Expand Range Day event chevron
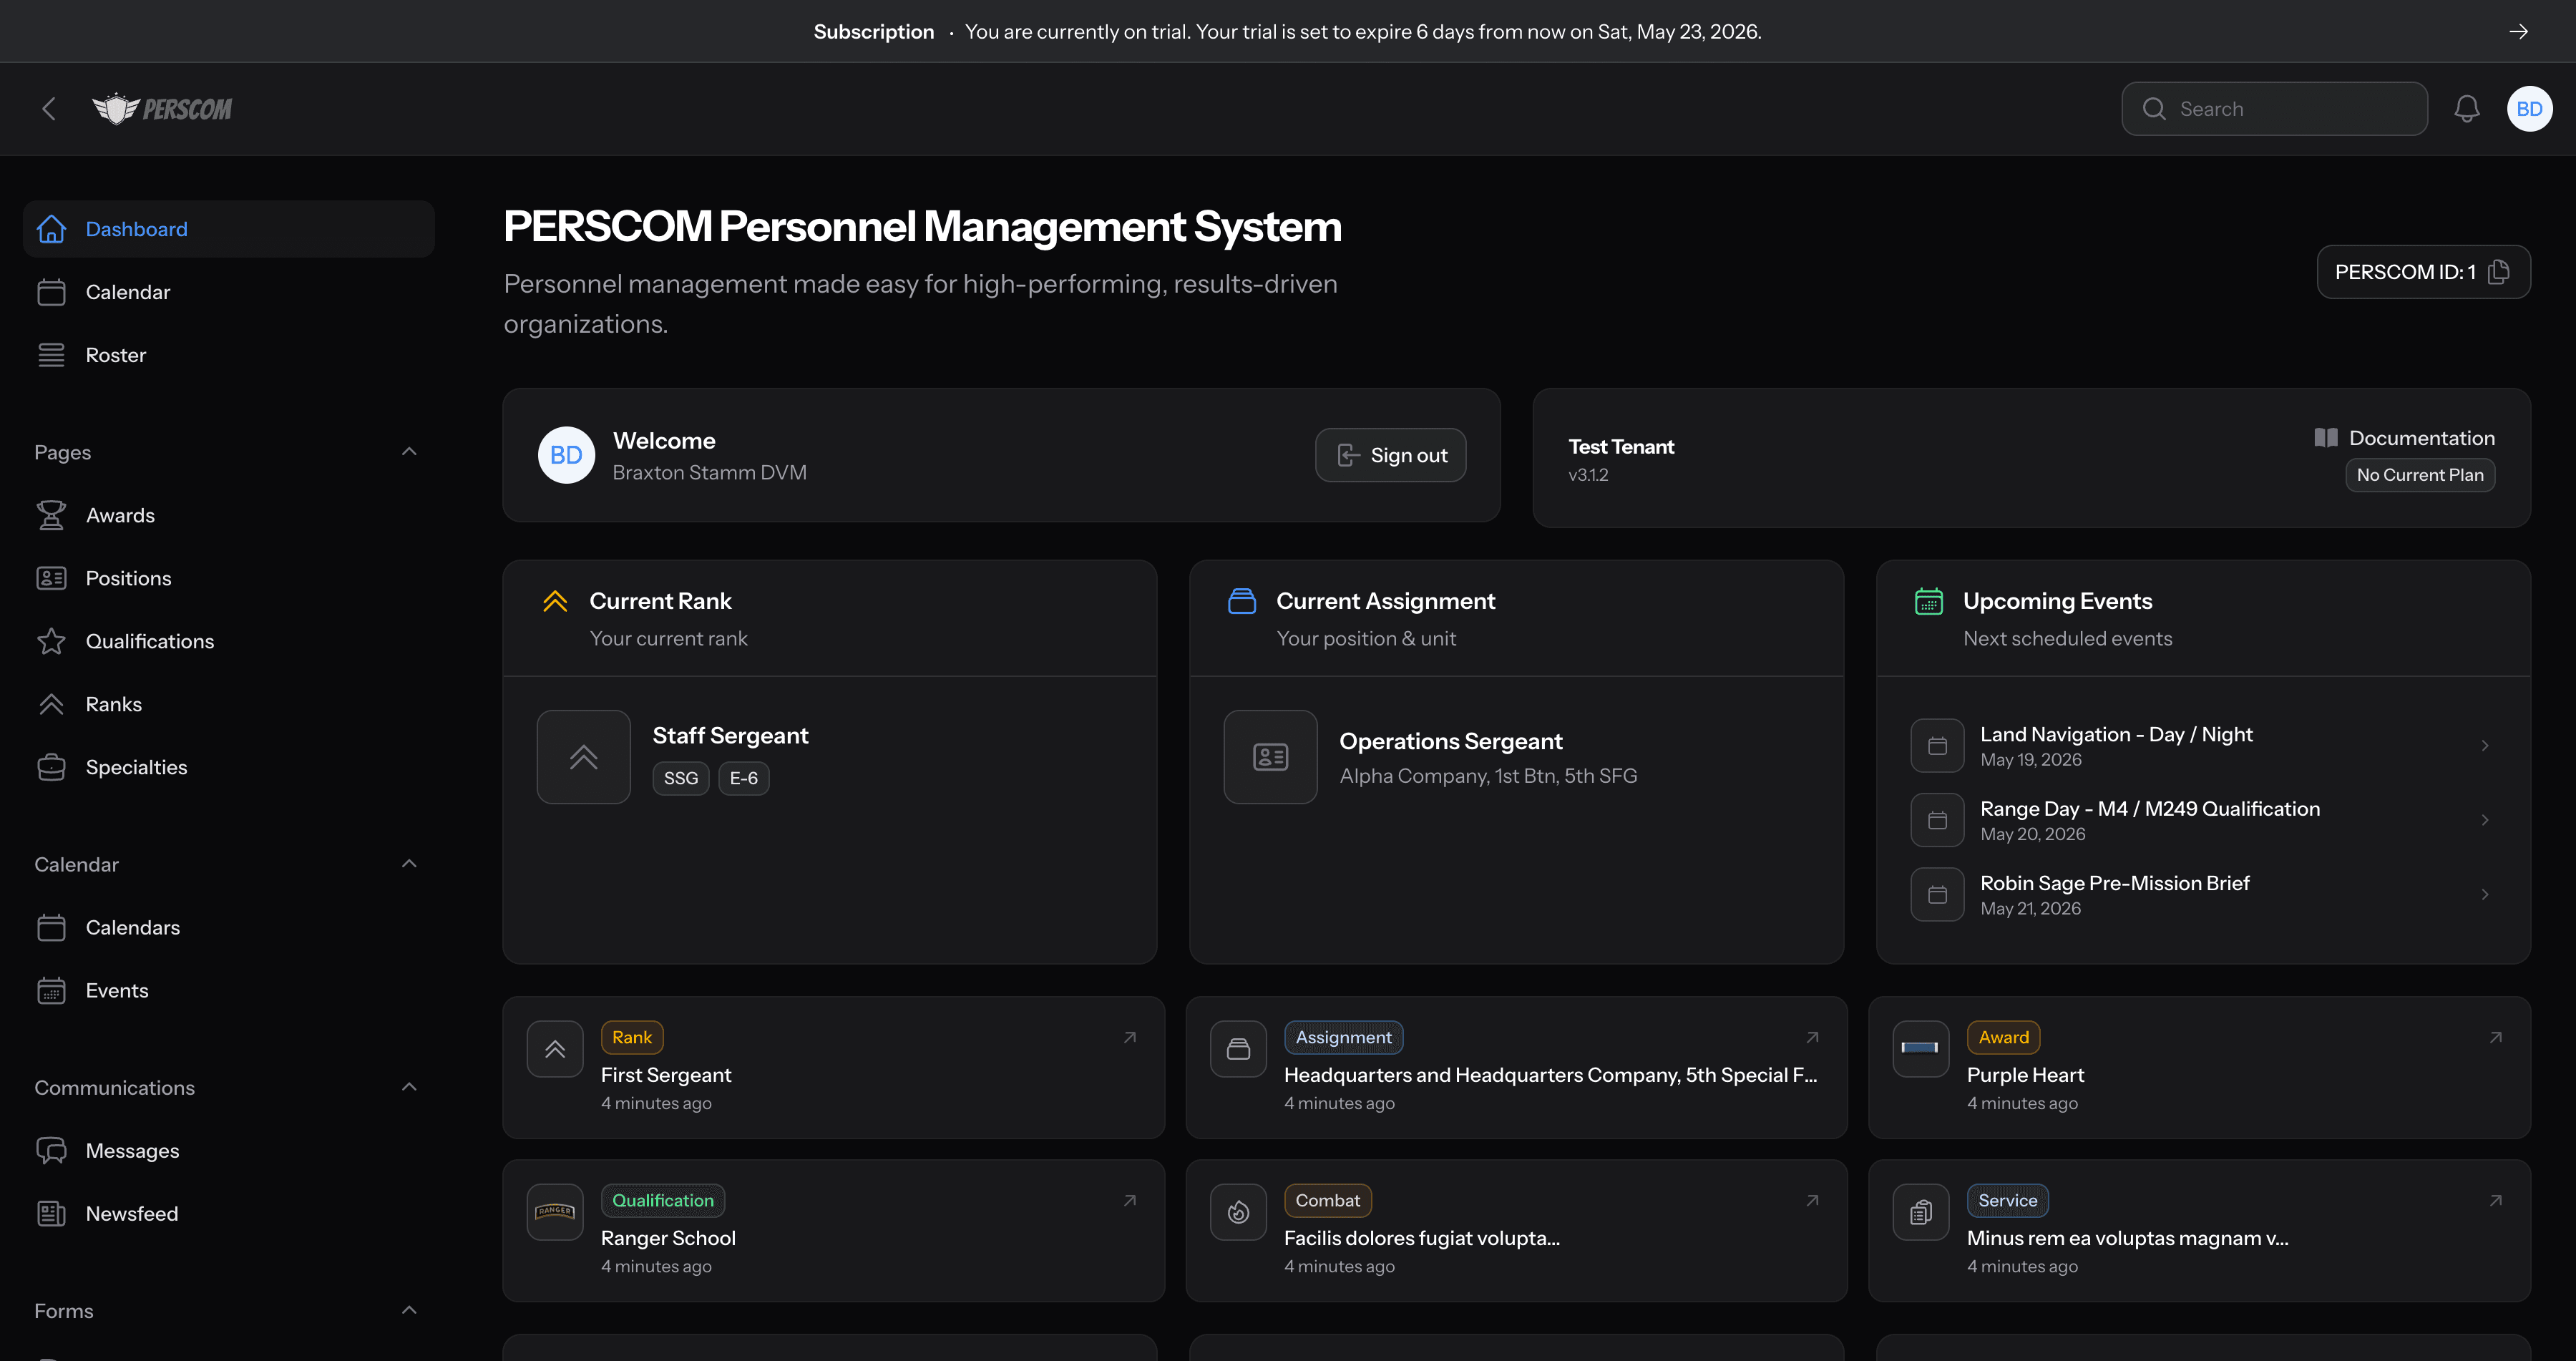The width and height of the screenshot is (2576, 1361). tap(2485, 820)
